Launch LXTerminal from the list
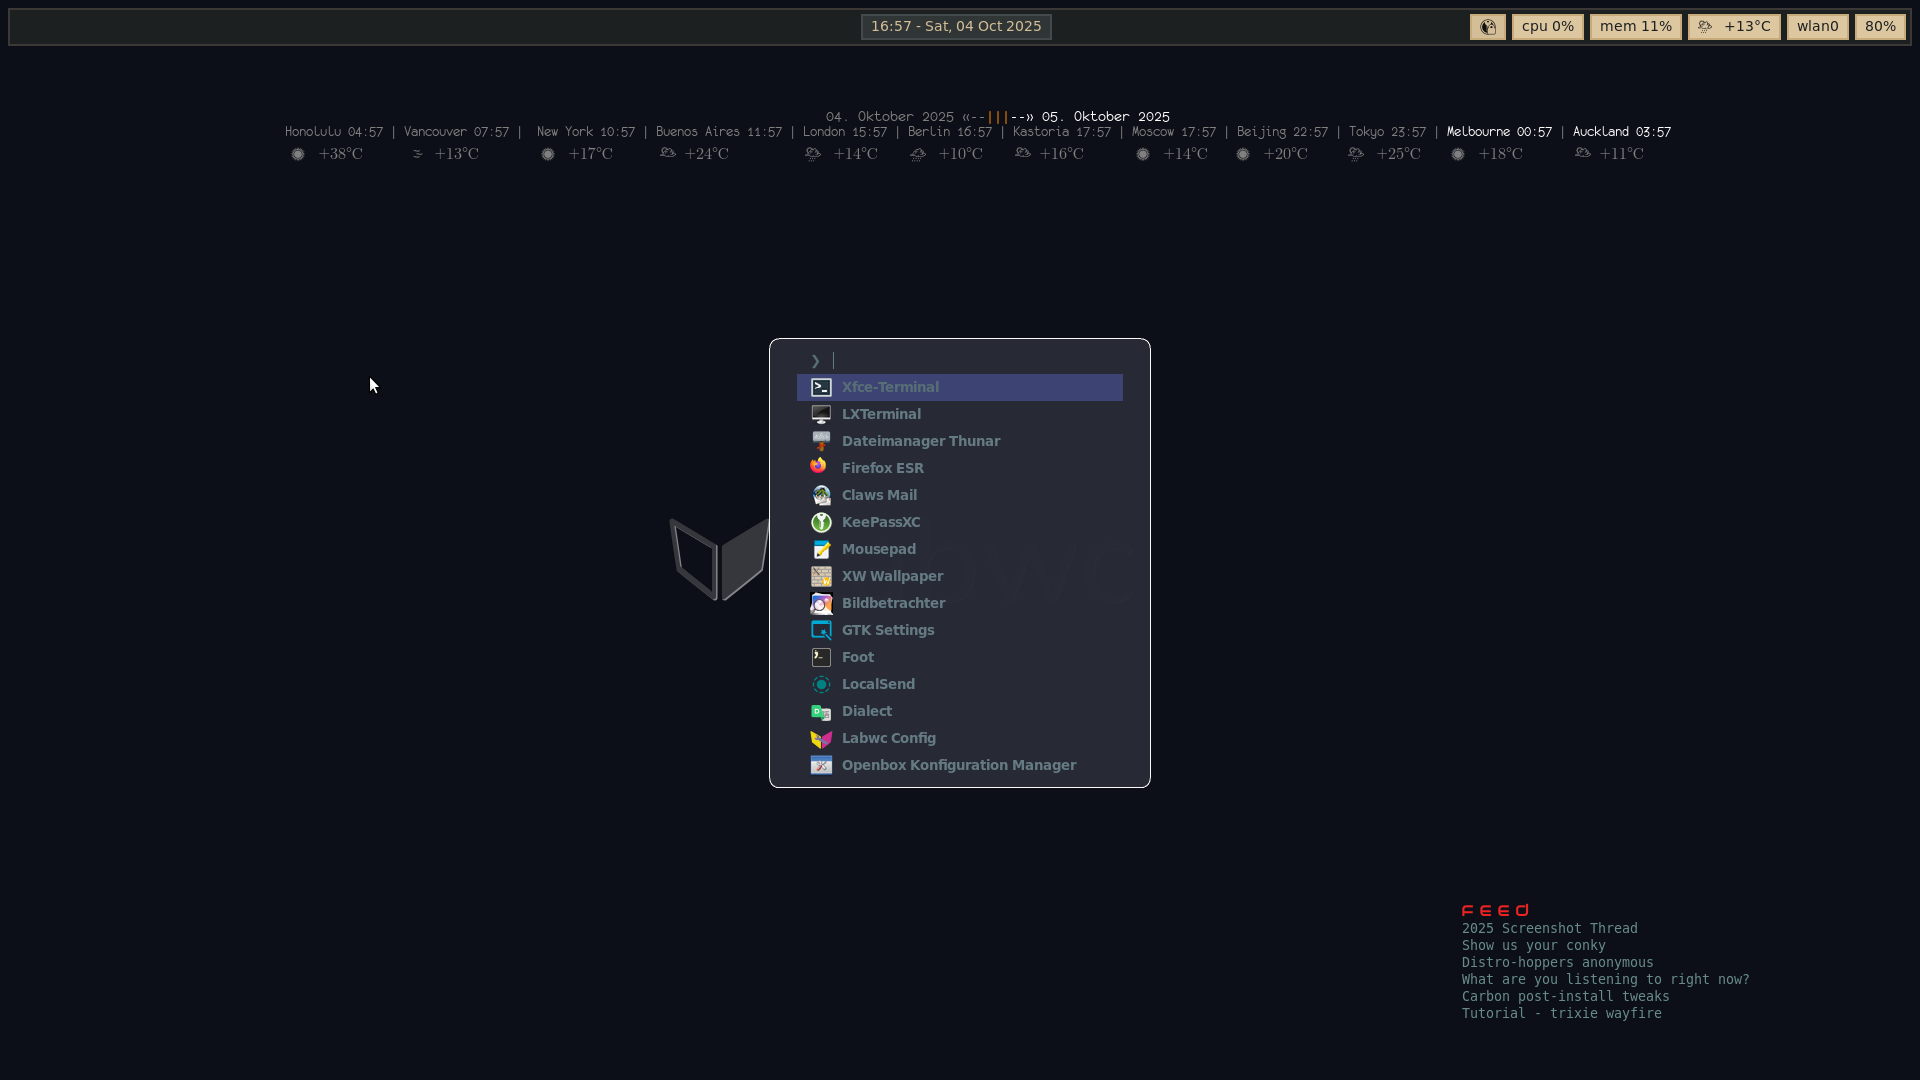 click(881, 414)
